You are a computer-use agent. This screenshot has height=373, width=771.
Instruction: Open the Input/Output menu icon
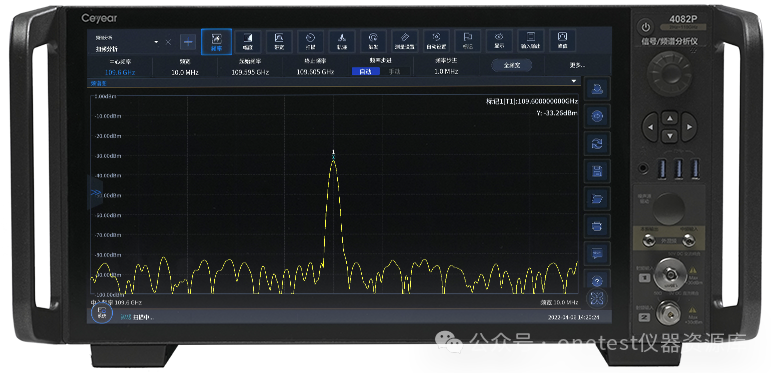point(531,41)
